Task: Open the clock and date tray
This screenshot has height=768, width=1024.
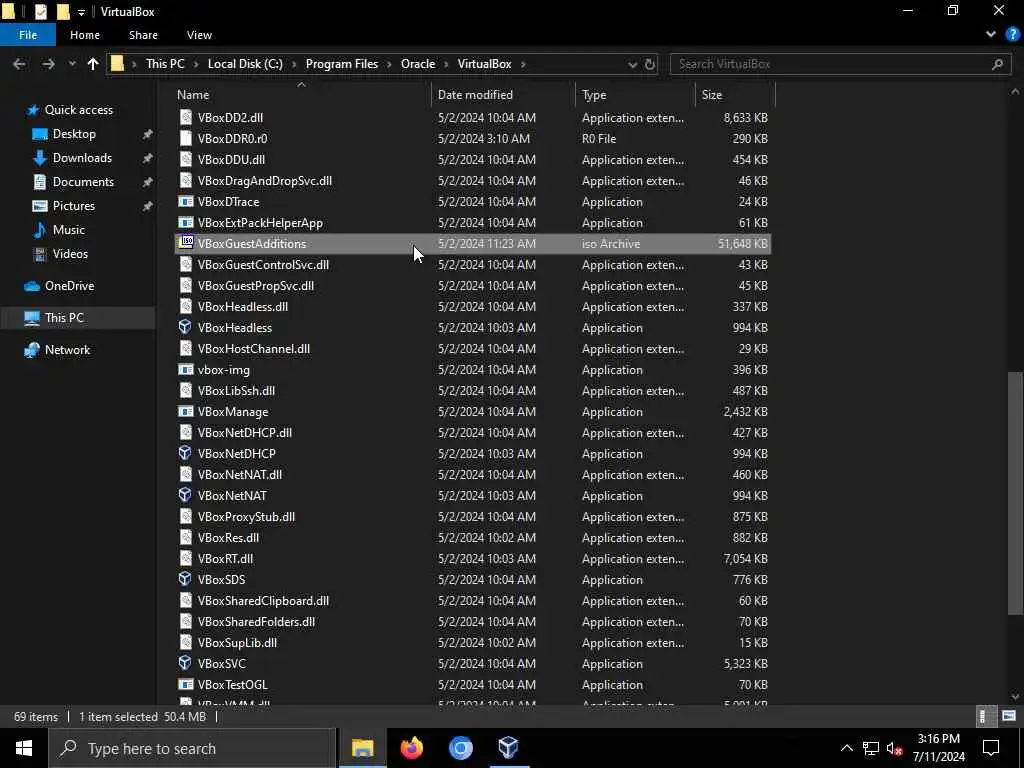Action: (x=938, y=748)
